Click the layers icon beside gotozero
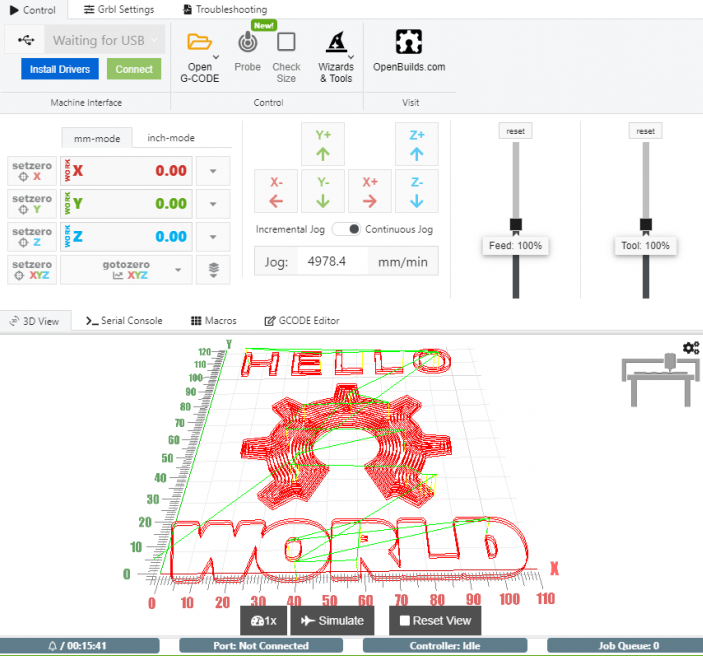Viewport: 703px width, 656px height. click(213, 270)
